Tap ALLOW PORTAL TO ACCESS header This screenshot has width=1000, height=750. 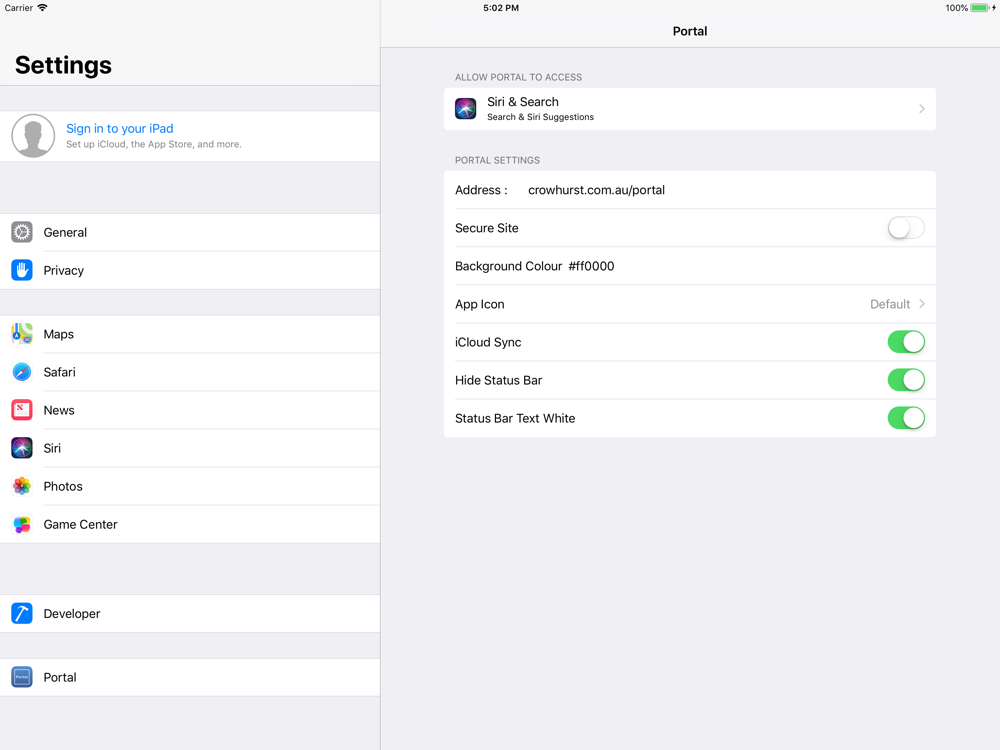coord(518,77)
